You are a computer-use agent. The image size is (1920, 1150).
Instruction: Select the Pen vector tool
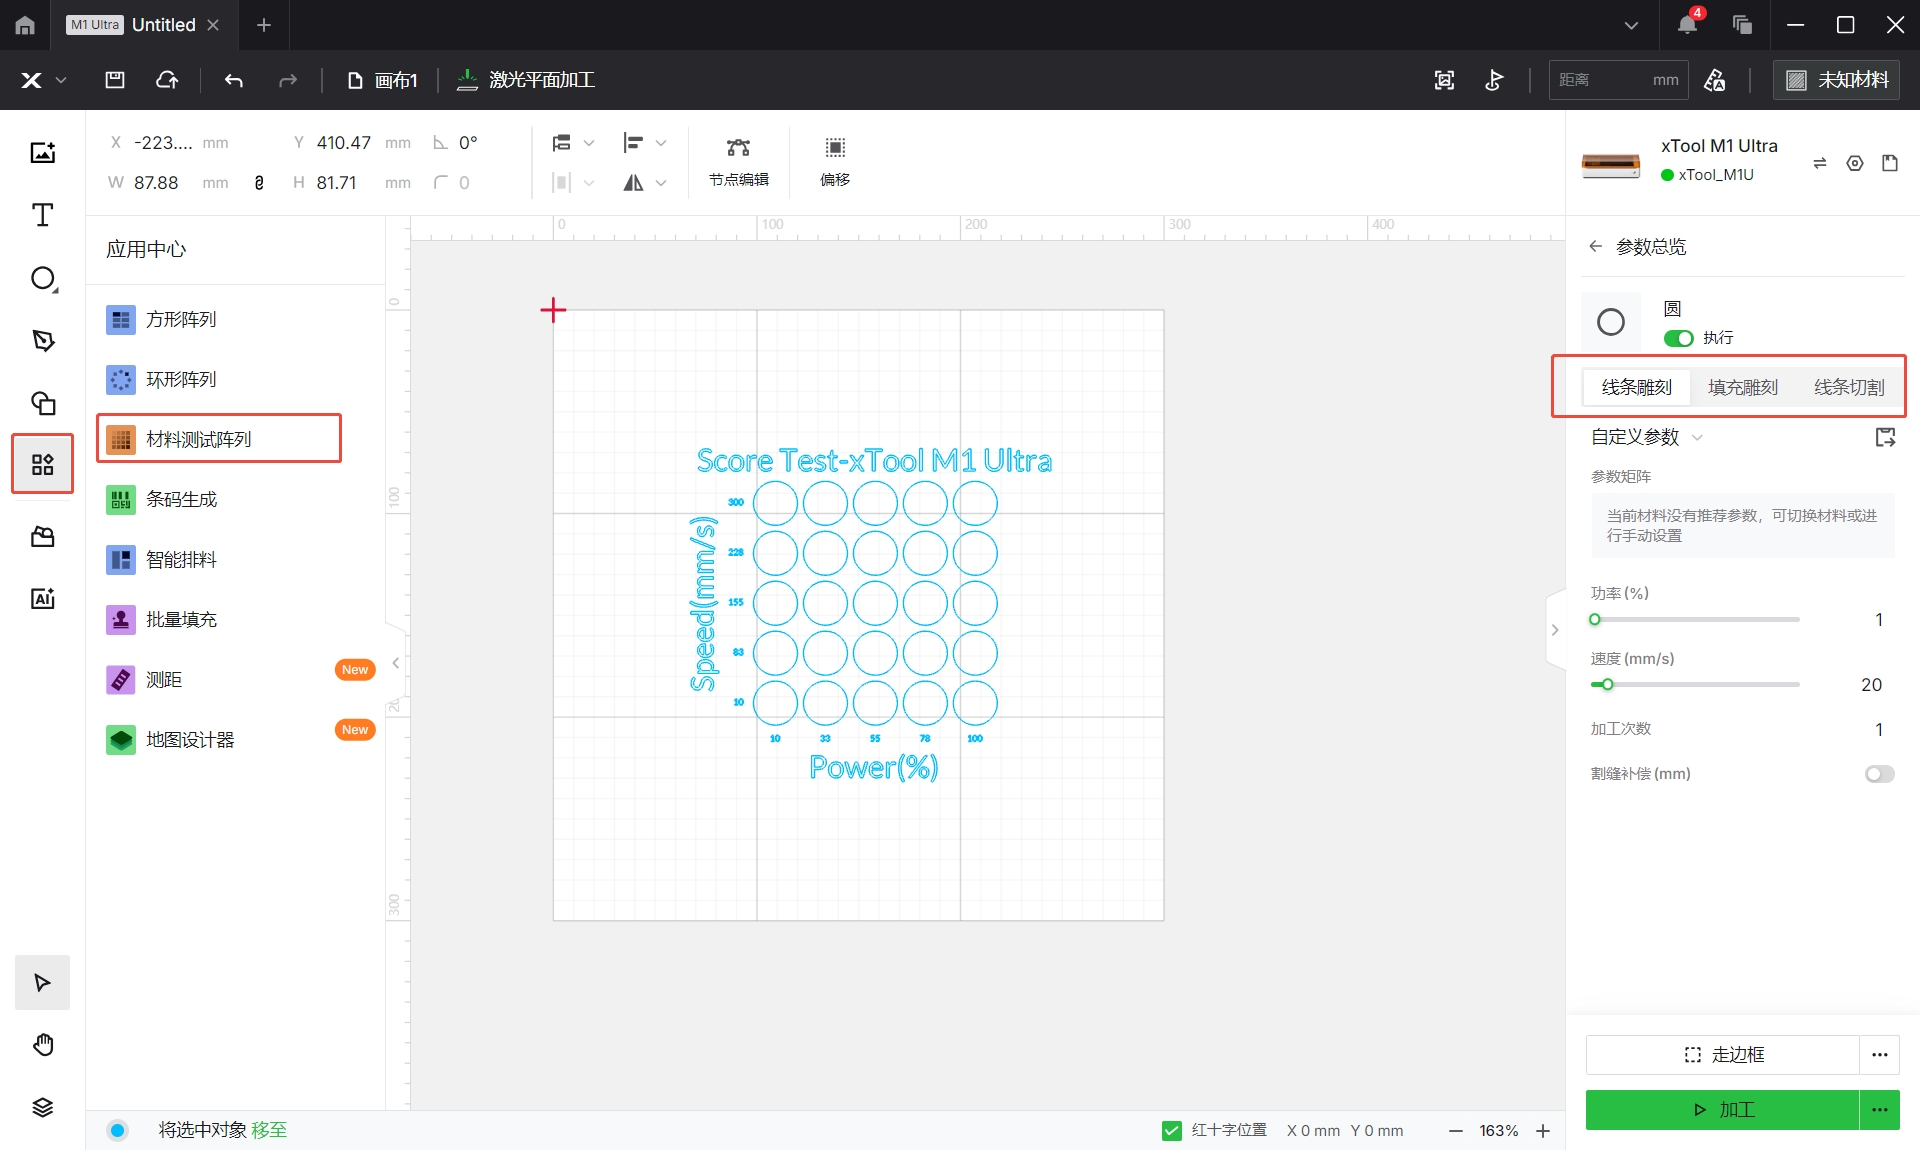42,340
